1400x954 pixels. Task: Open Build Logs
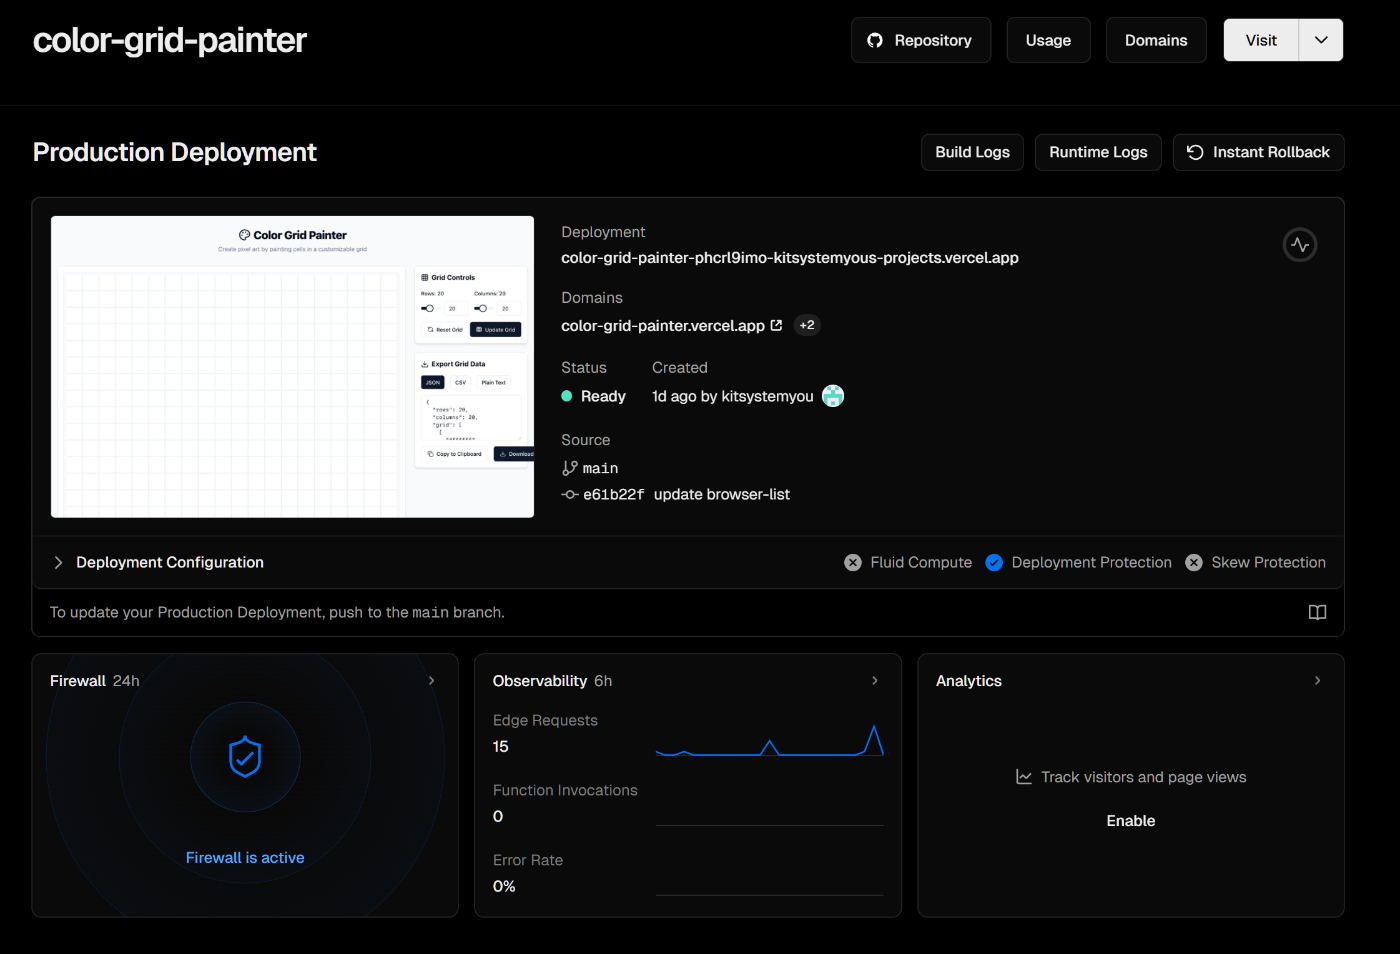[x=972, y=152]
